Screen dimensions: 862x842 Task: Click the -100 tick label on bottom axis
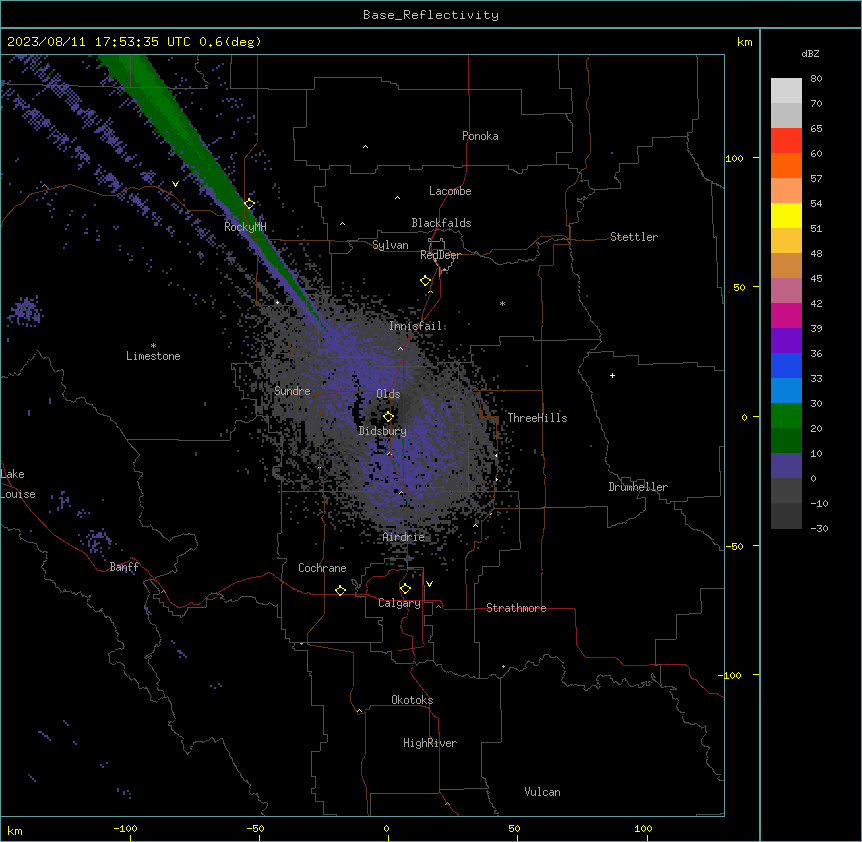click(x=125, y=828)
